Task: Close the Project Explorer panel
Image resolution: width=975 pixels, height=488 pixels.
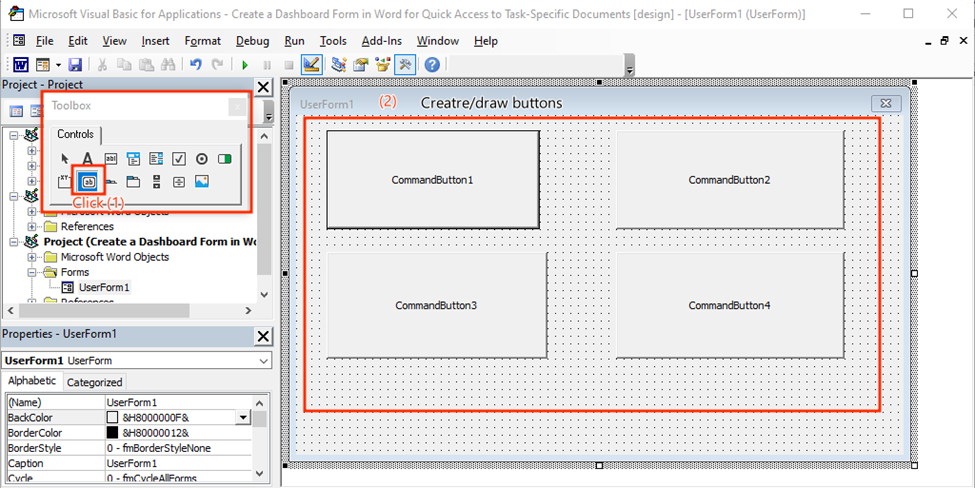Action: pyautogui.click(x=264, y=87)
